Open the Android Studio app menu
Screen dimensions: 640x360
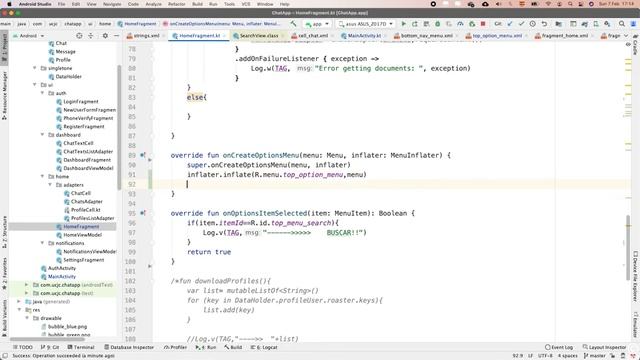tap(35, 4)
